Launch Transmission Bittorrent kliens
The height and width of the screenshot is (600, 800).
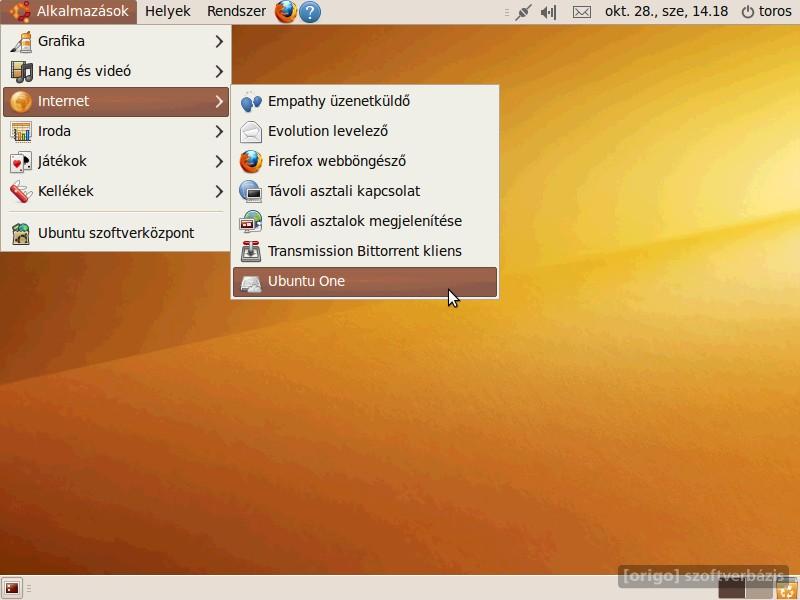pos(365,252)
